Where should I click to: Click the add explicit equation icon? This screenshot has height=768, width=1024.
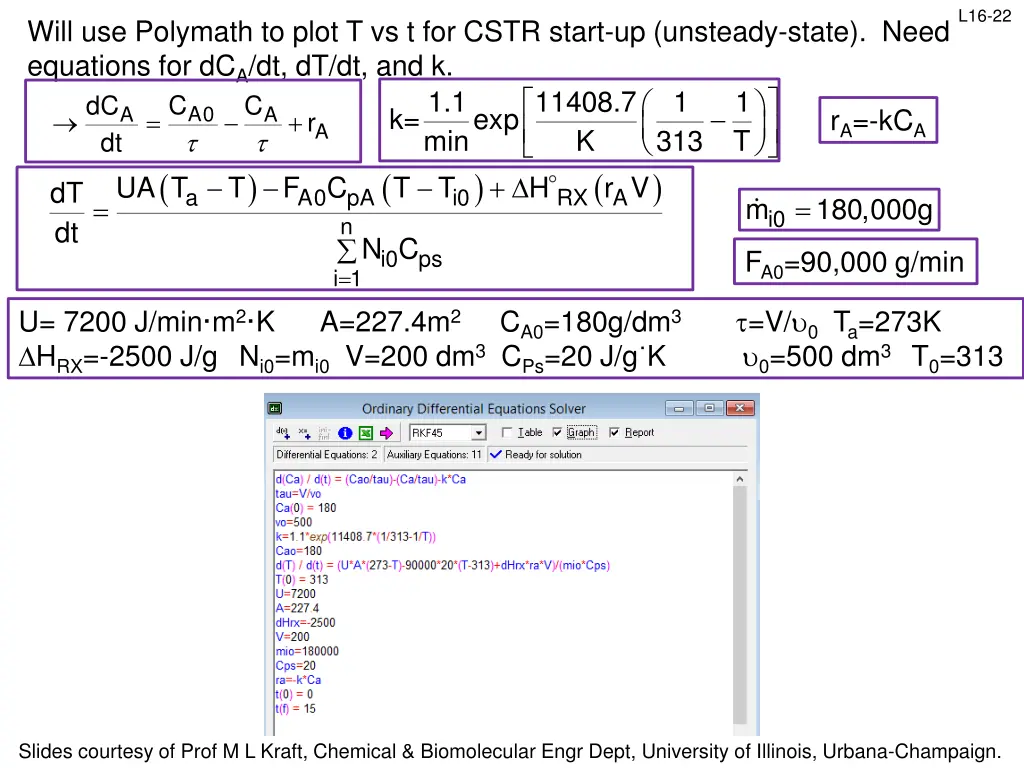(304, 432)
